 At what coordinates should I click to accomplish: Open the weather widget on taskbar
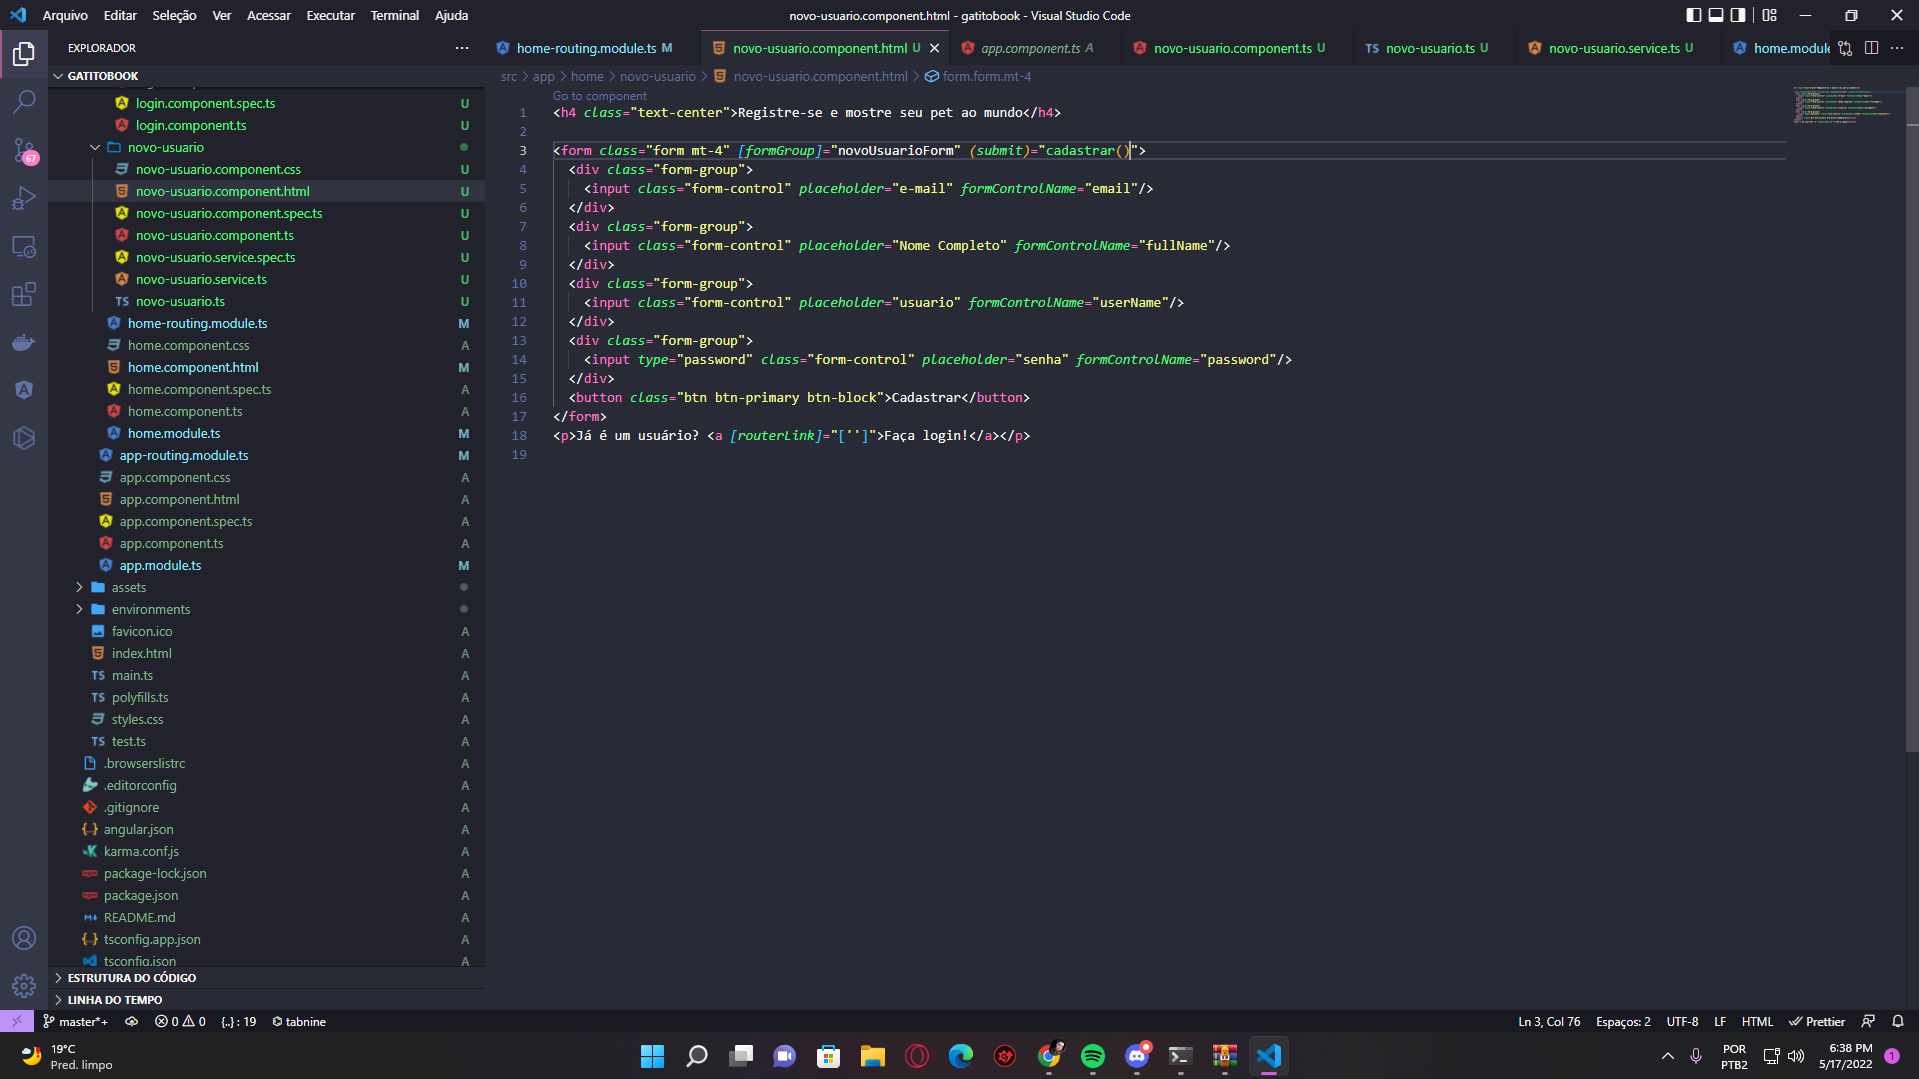68,1056
